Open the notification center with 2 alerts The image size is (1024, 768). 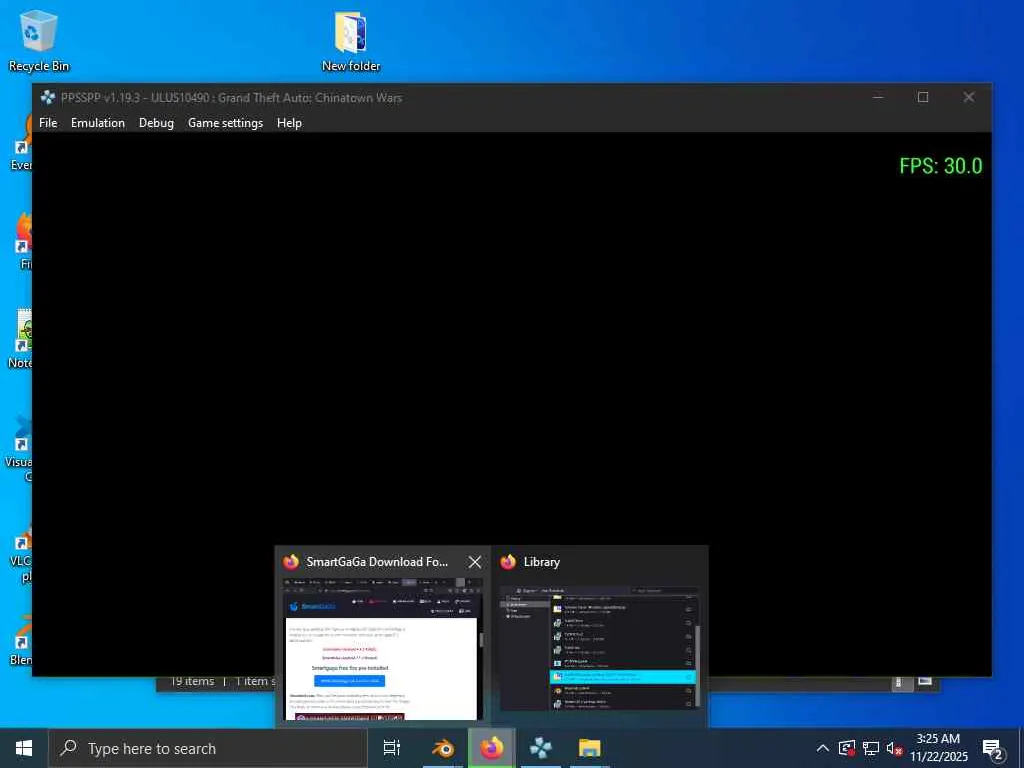(x=993, y=748)
